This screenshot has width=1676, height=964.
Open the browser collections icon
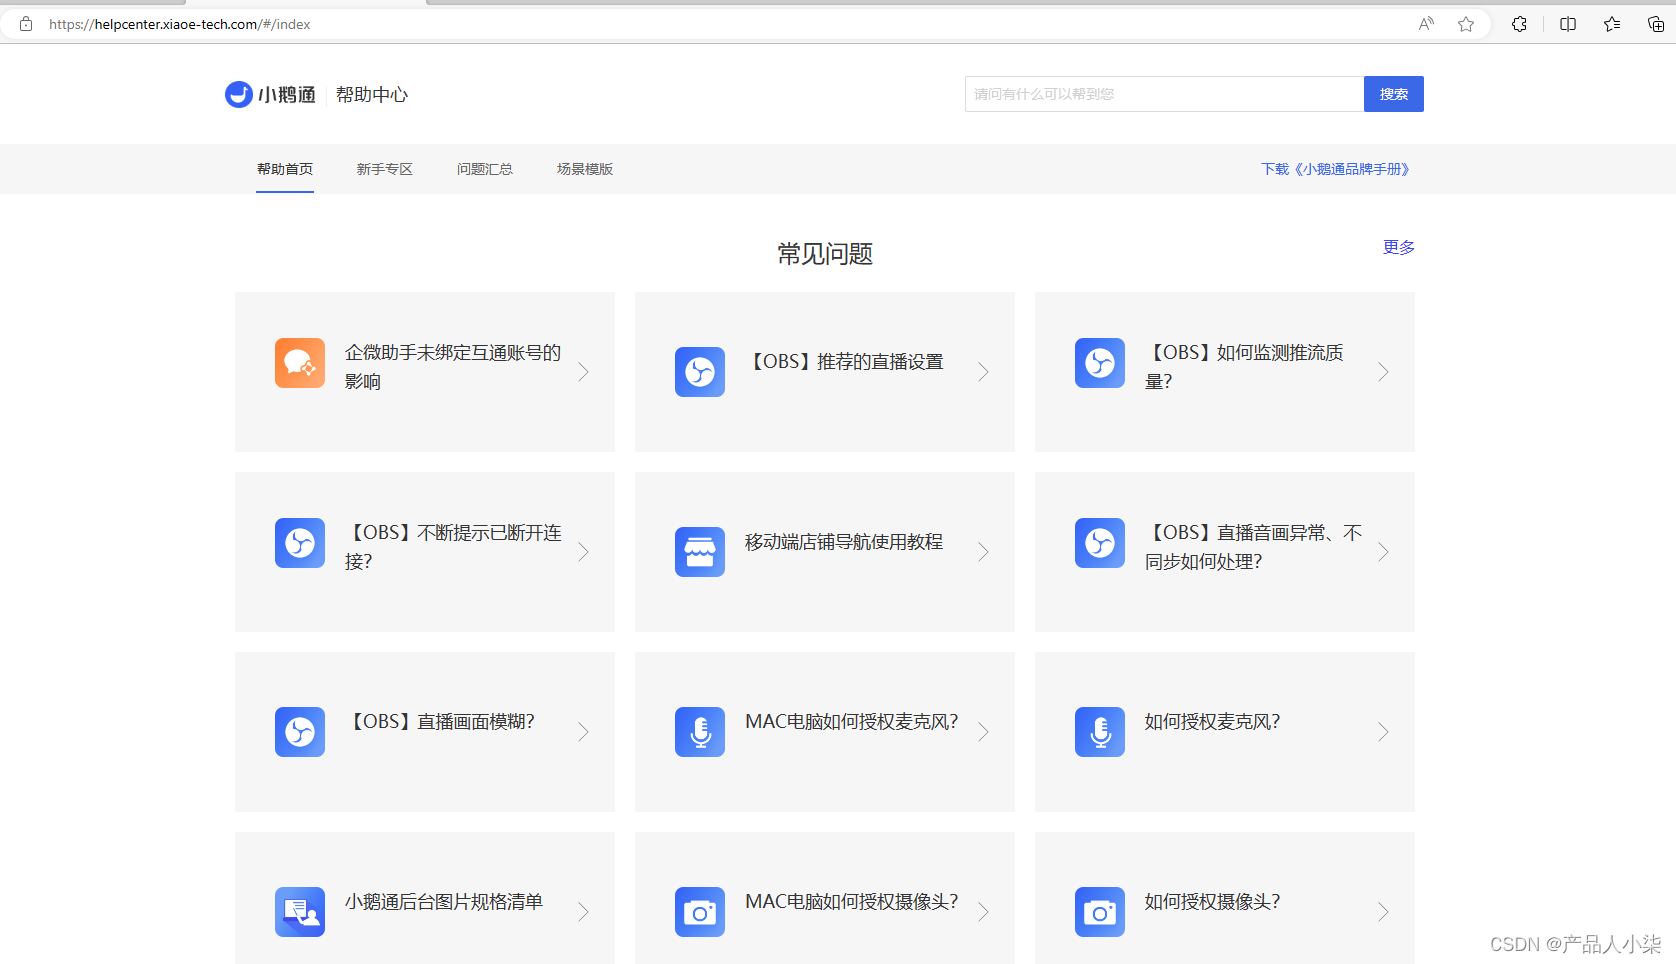[x=1656, y=24]
